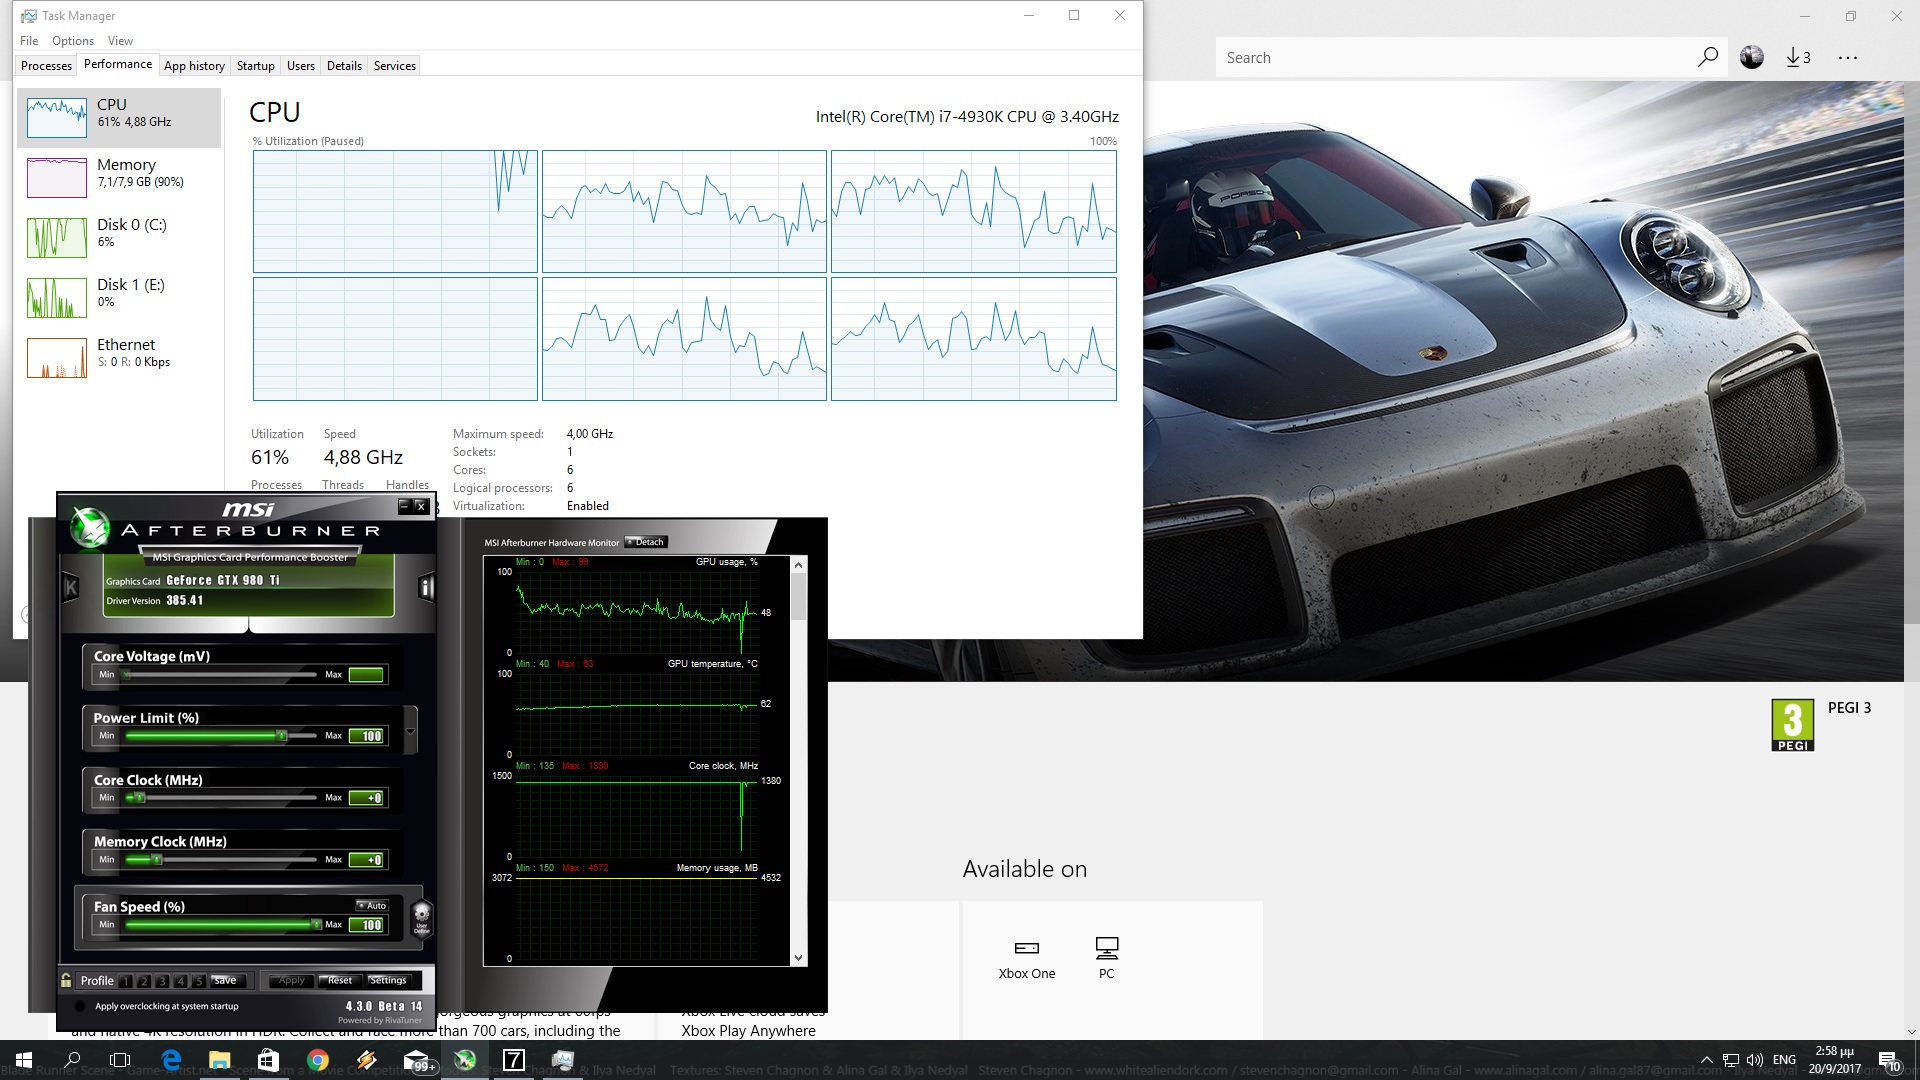The image size is (1920, 1080).
Task: Toggle fan speed Auto mode
Action: 372,906
